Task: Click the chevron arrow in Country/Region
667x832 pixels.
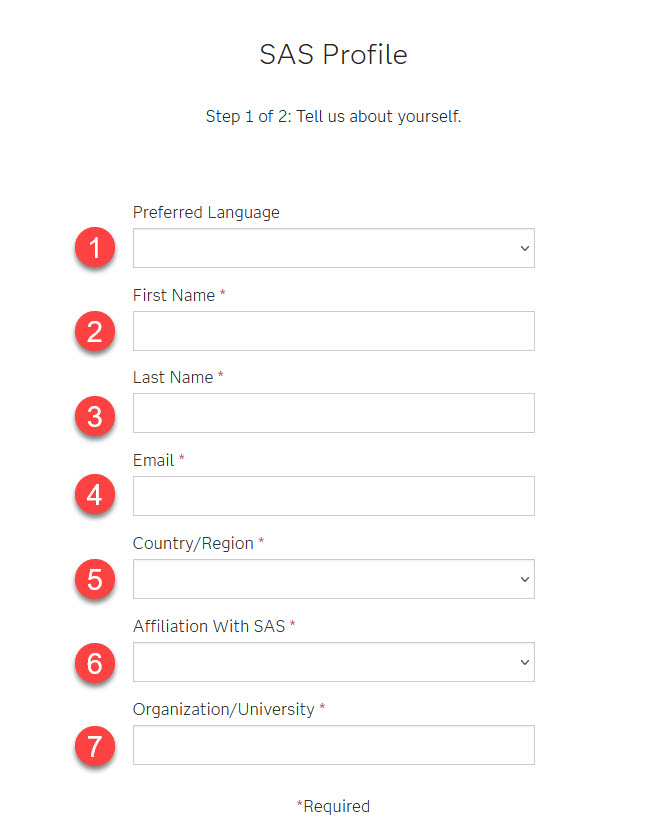Action: pyautogui.click(x=525, y=579)
